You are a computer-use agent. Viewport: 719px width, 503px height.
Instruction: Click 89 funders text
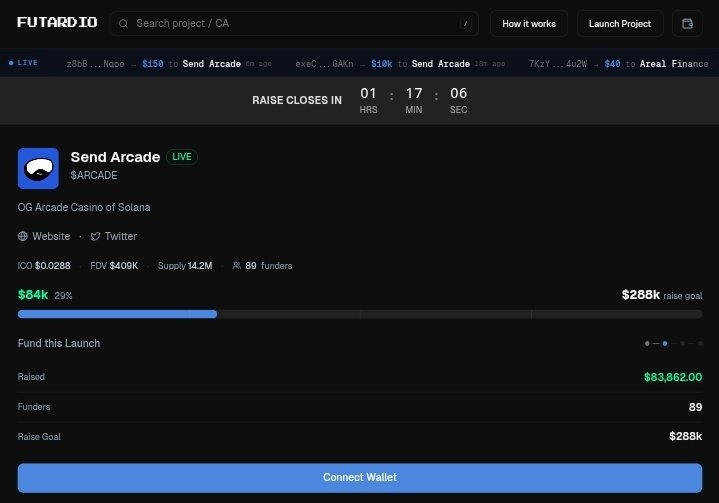(x=269, y=265)
